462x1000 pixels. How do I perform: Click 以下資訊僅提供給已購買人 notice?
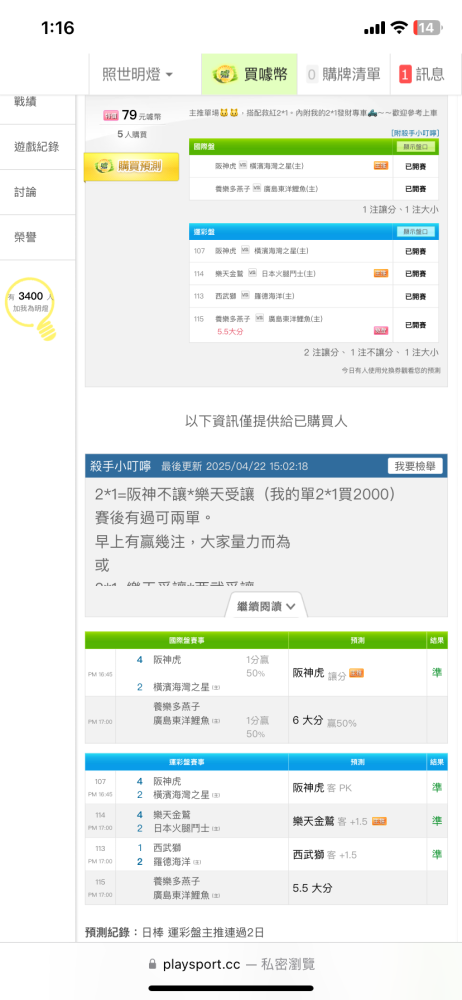click(266, 421)
